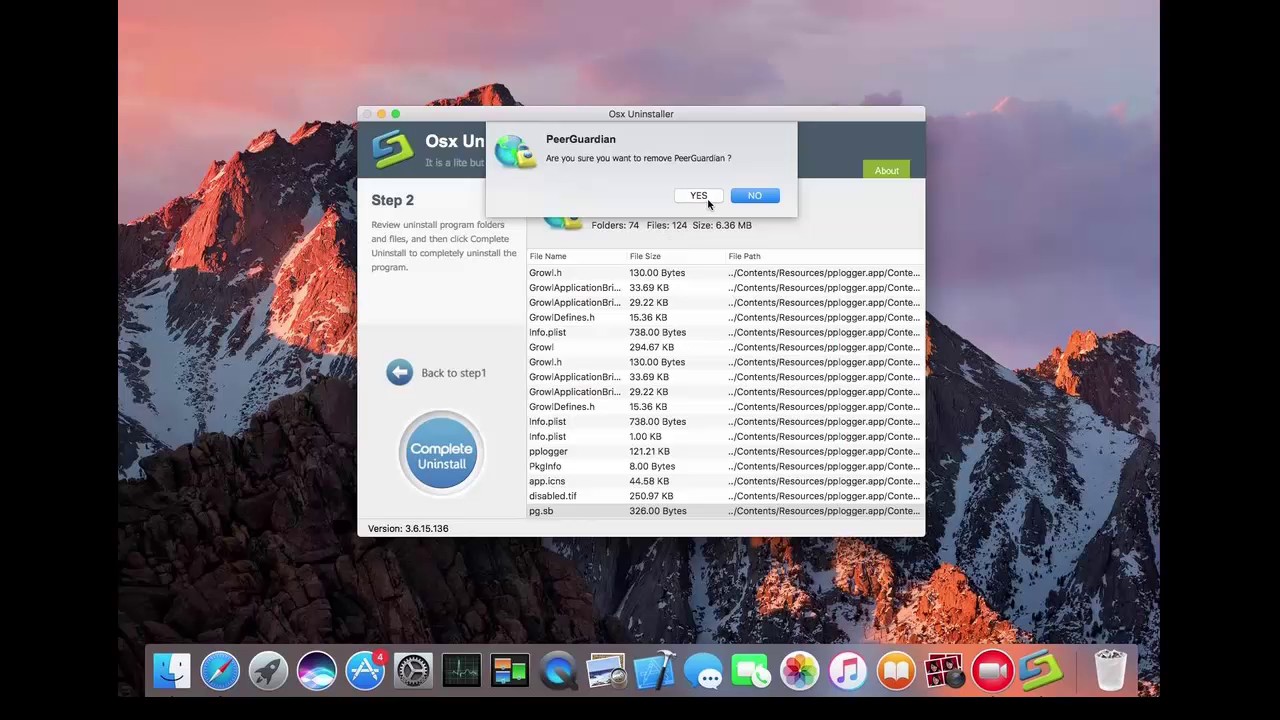
Task: Open the About button
Action: tap(887, 170)
